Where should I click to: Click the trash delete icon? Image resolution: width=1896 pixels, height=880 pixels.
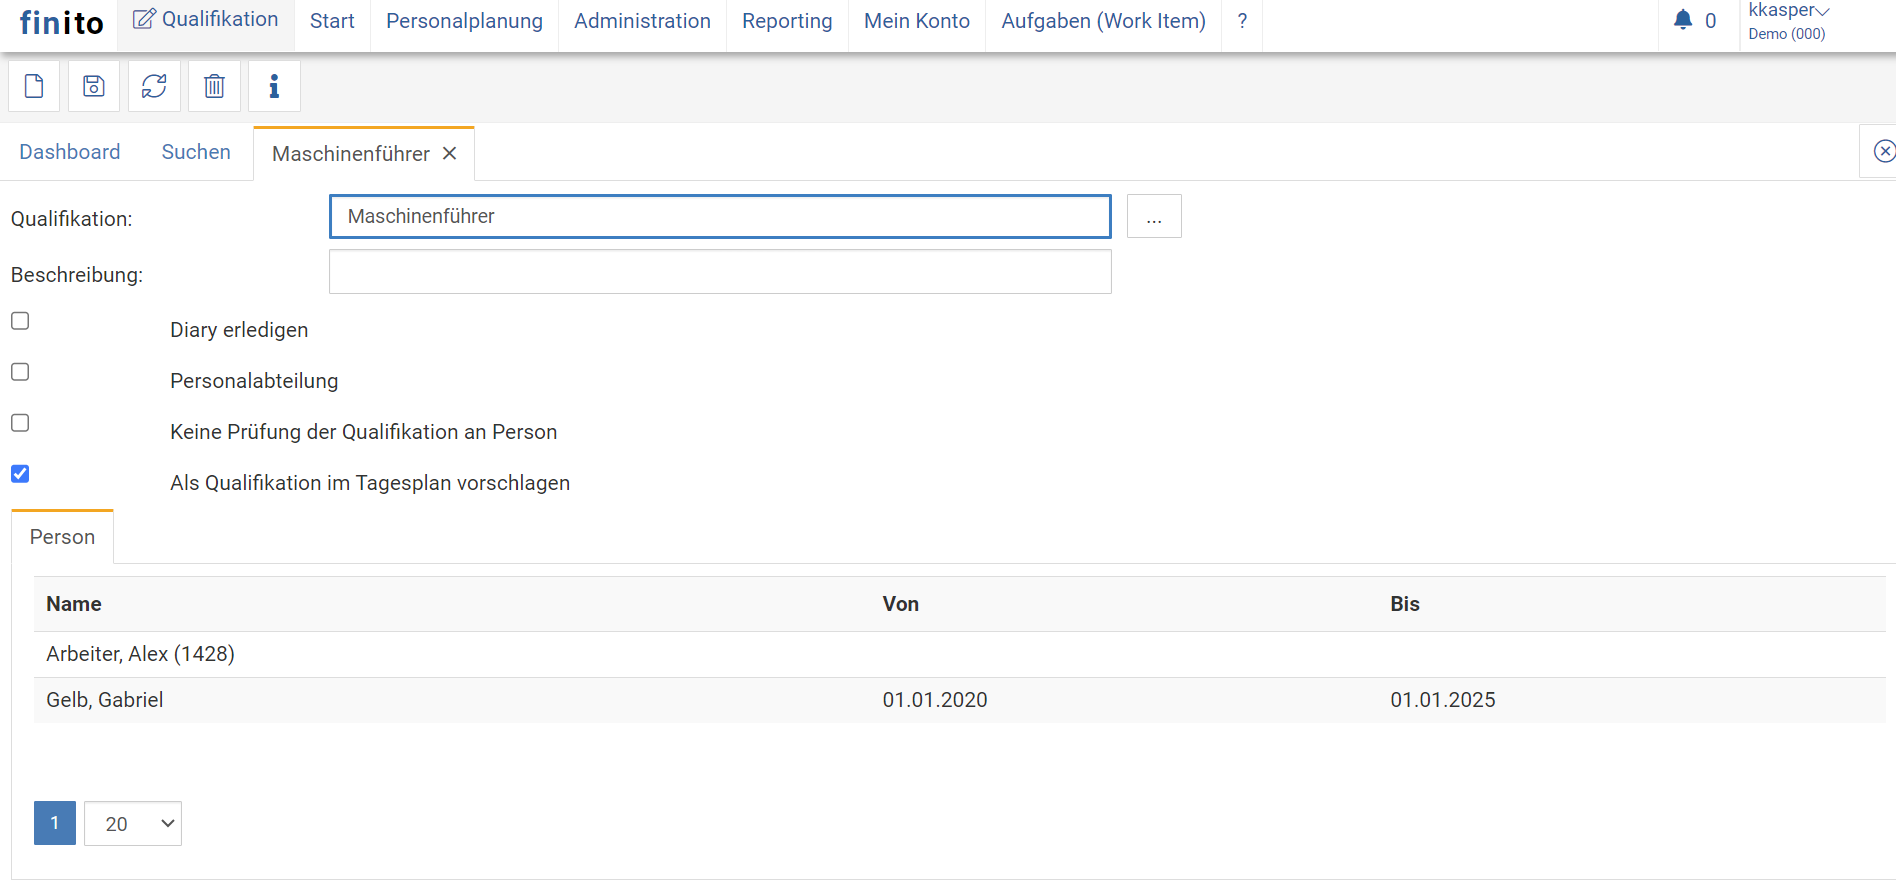[x=214, y=86]
